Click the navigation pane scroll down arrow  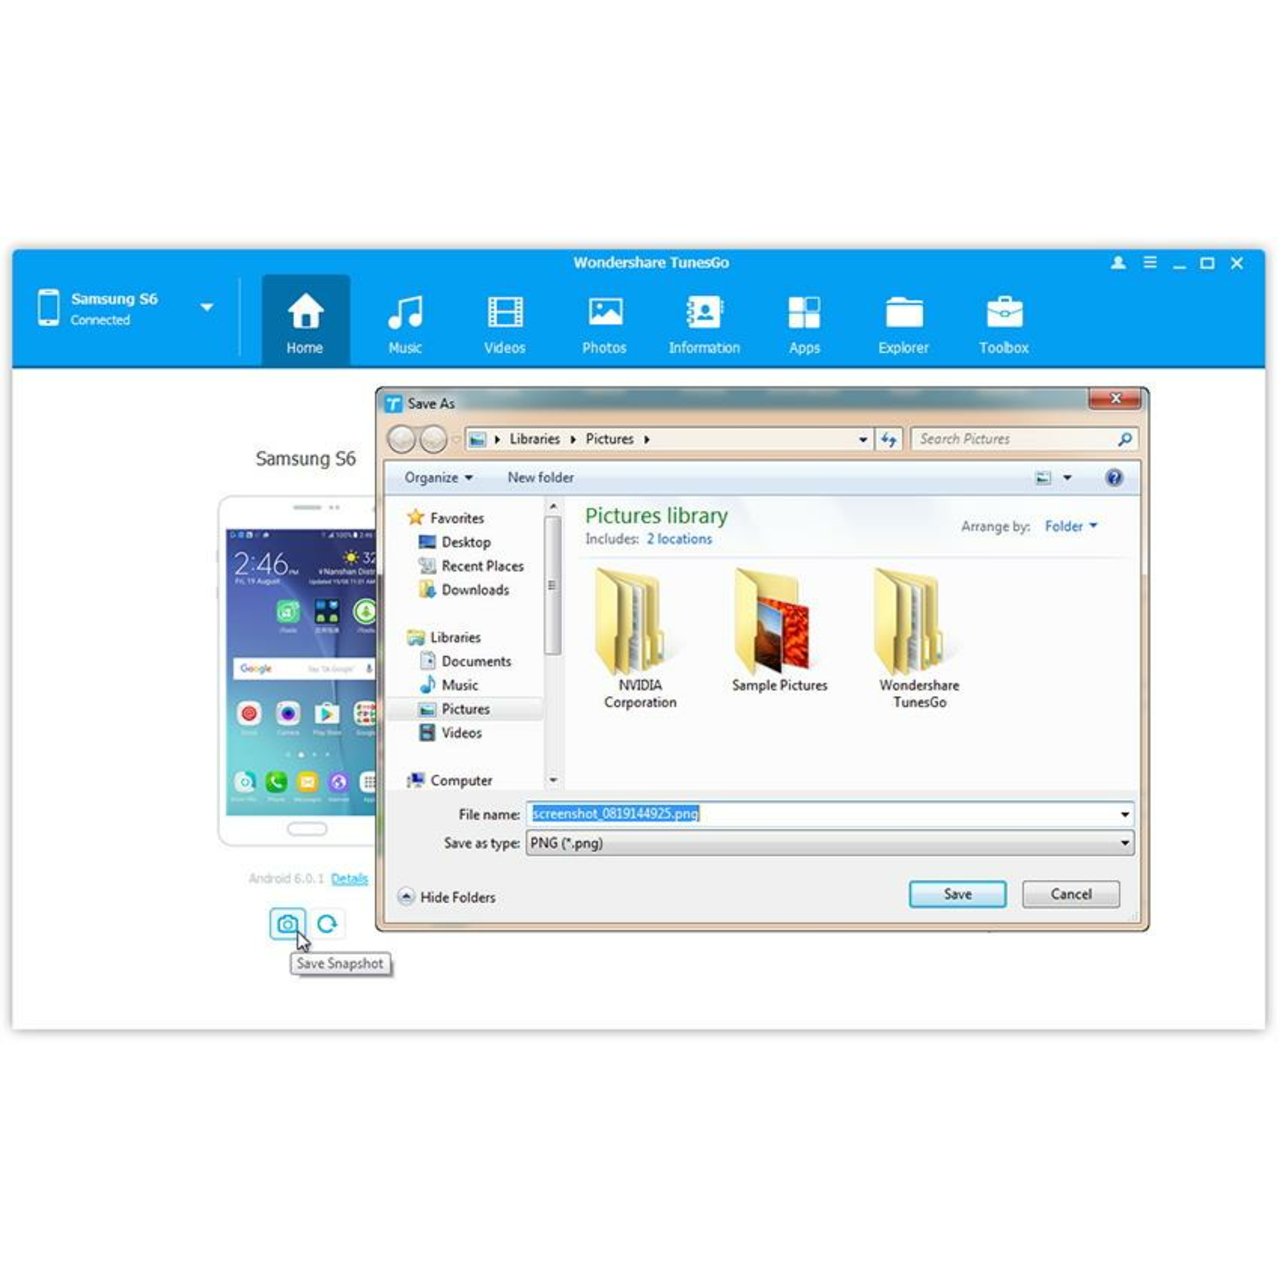[552, 781]
